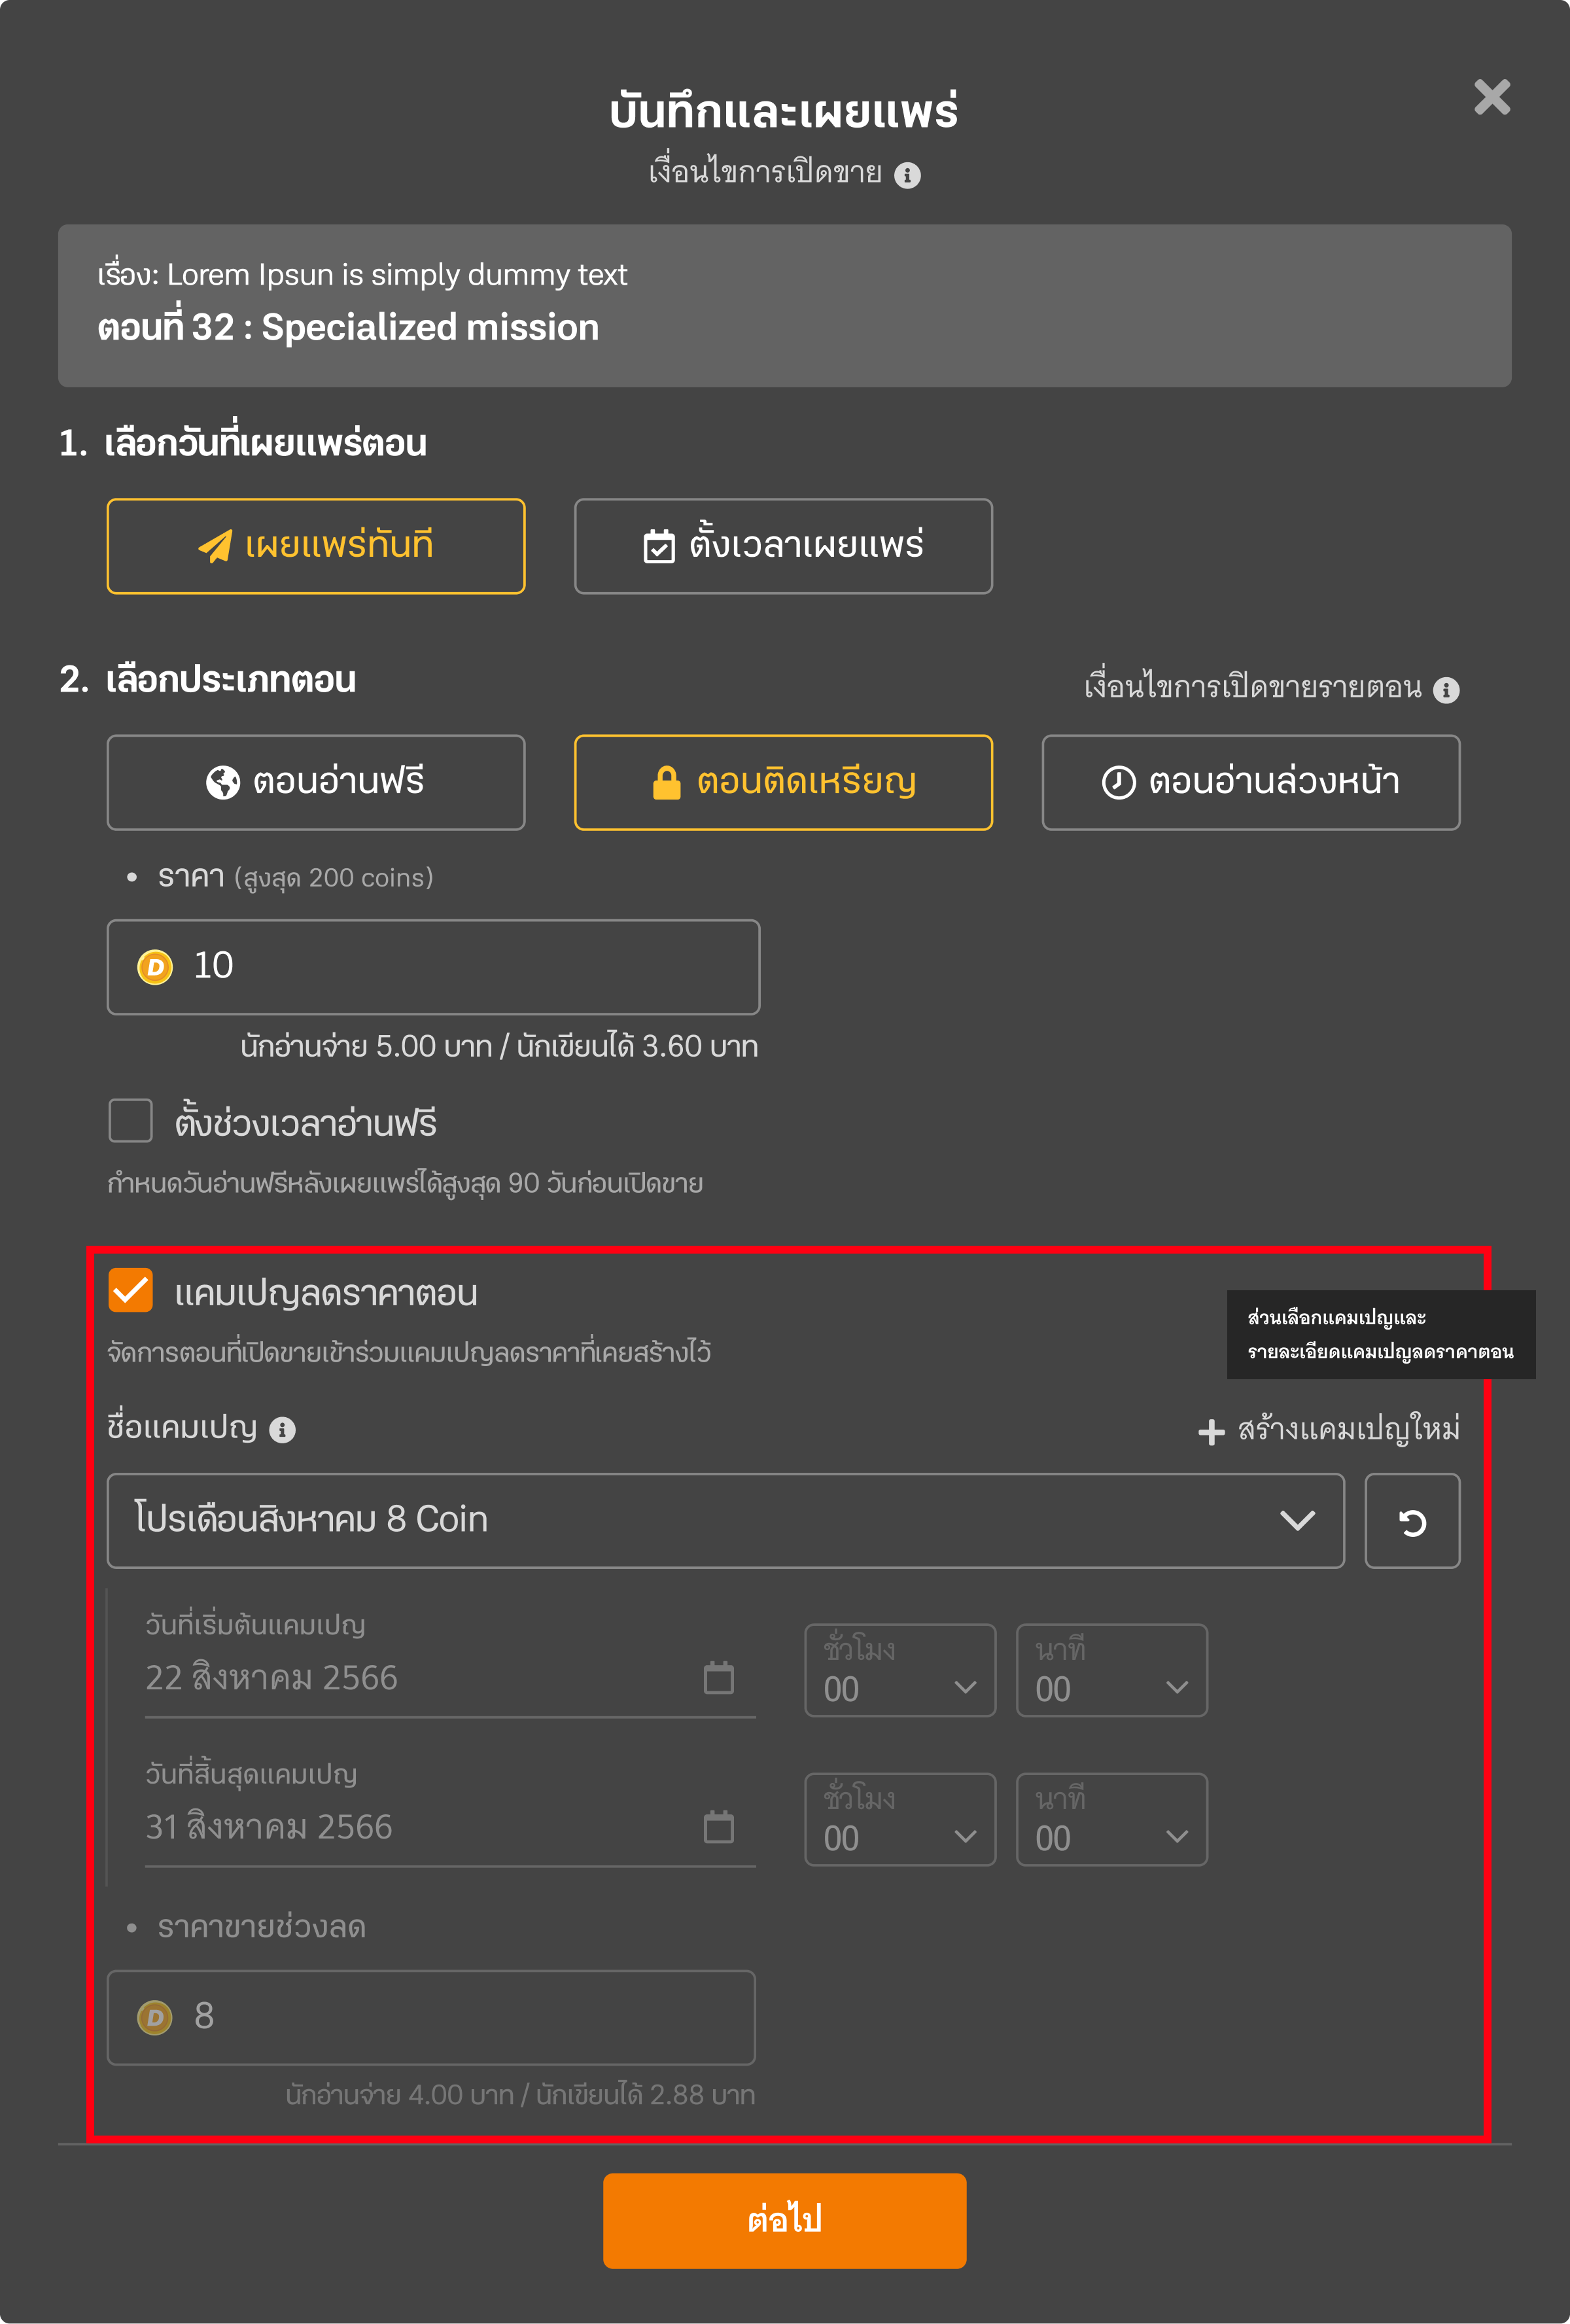The height and width of the screenshot is (2324, 1570).
Task: Select the ตอนติดเหรียญ coin-locked option
Action: coord(783,782)
